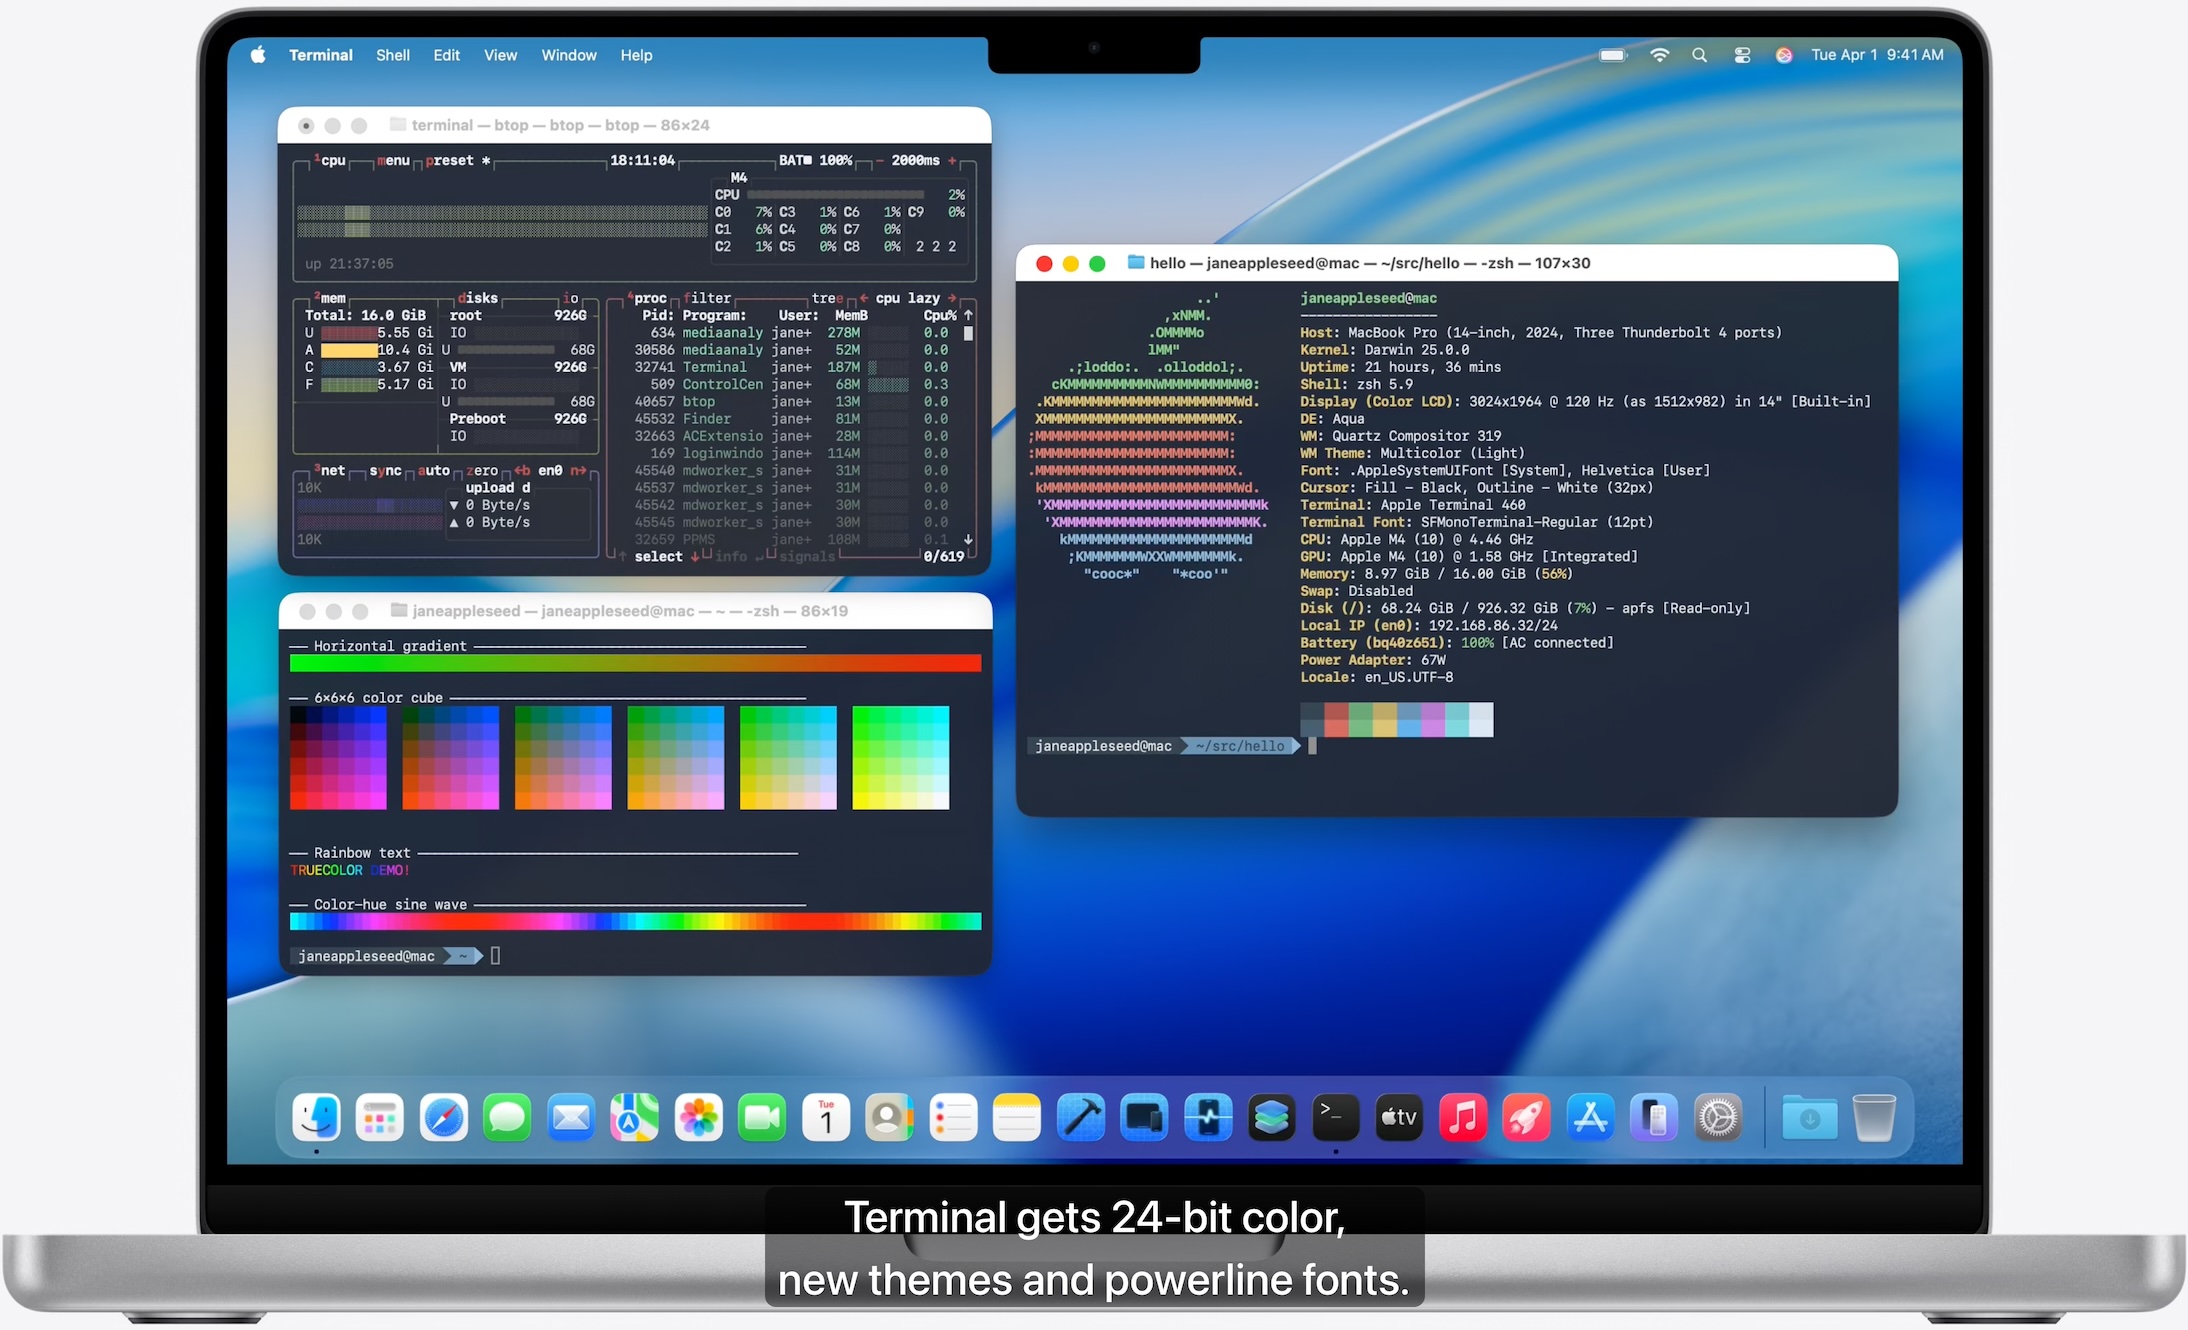Open the Downloads folder in Dock
The height and width of the screenshot is (1330, 2188).
tap(1810, 1117)
